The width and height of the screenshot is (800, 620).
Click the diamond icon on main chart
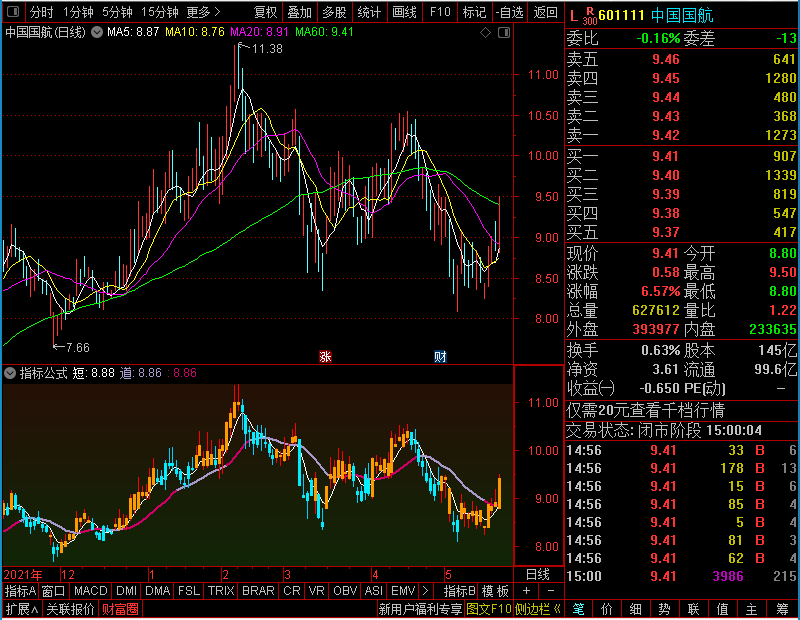(x=485, y=33)
